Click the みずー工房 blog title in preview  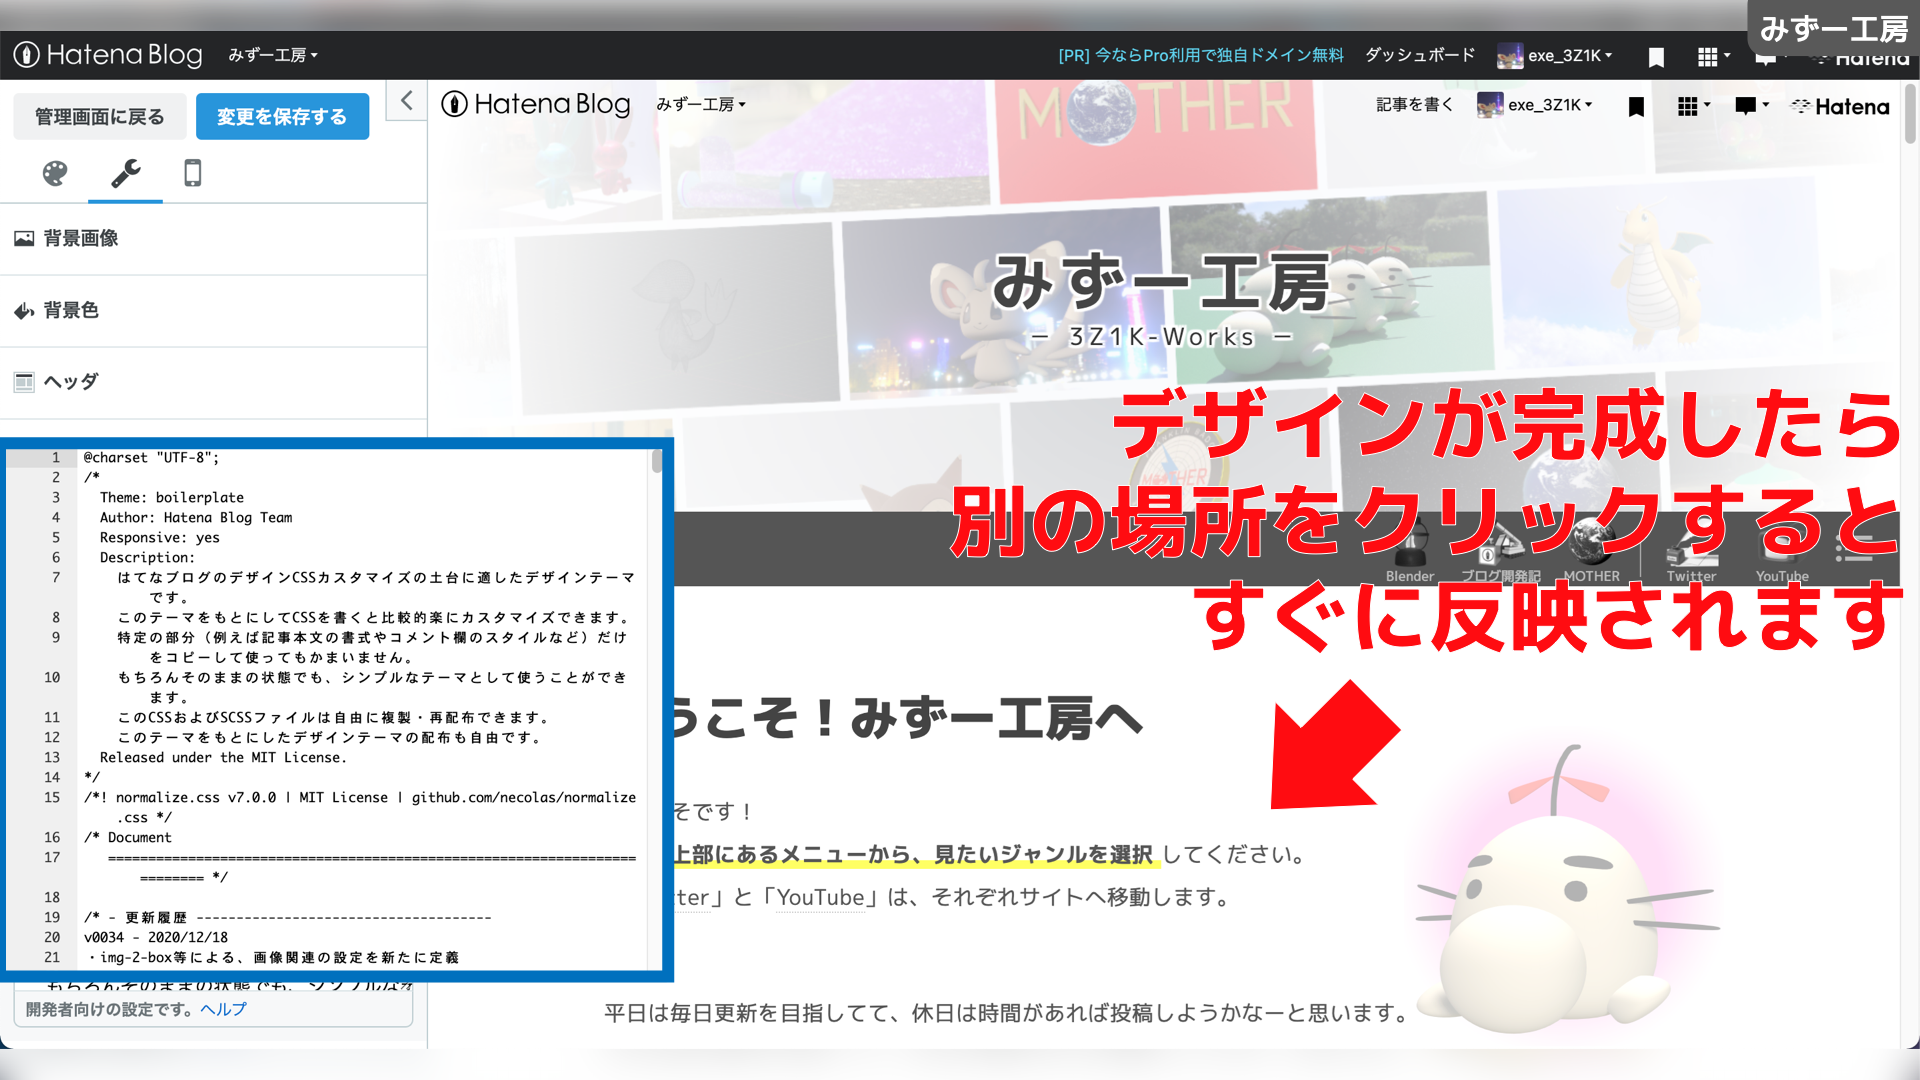[1161, 282]
